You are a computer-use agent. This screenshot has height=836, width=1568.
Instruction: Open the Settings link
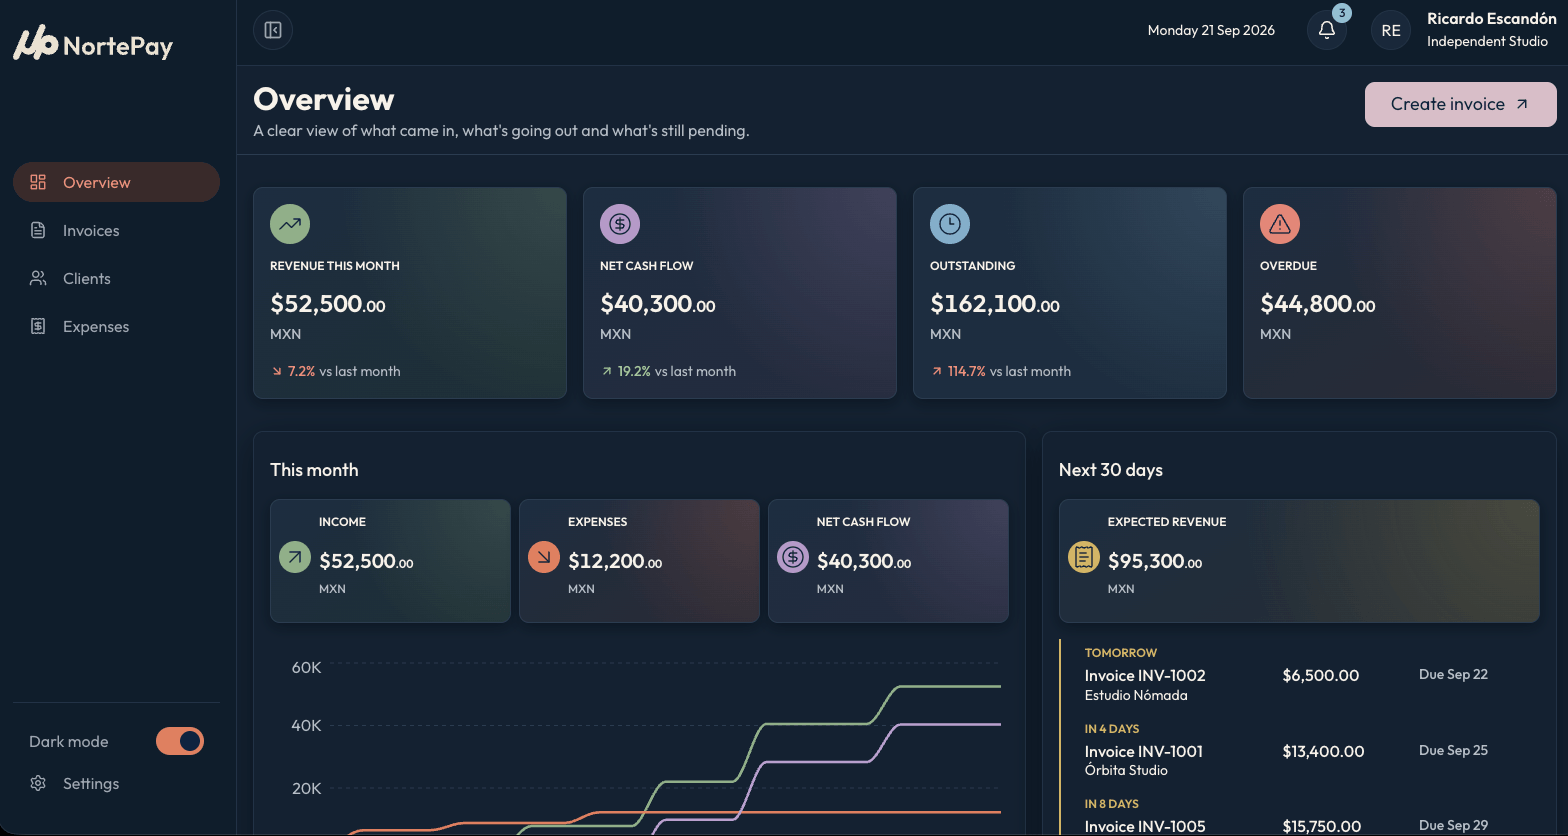[116, 783]
